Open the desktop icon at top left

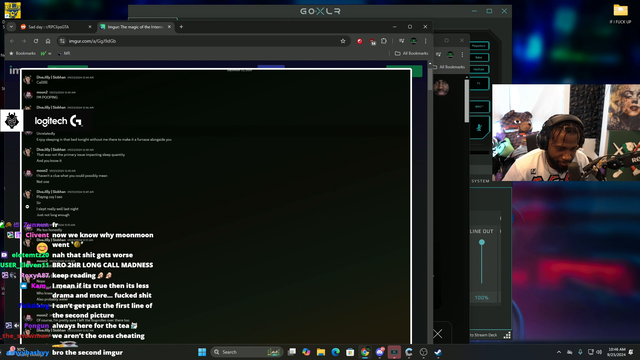12,11
